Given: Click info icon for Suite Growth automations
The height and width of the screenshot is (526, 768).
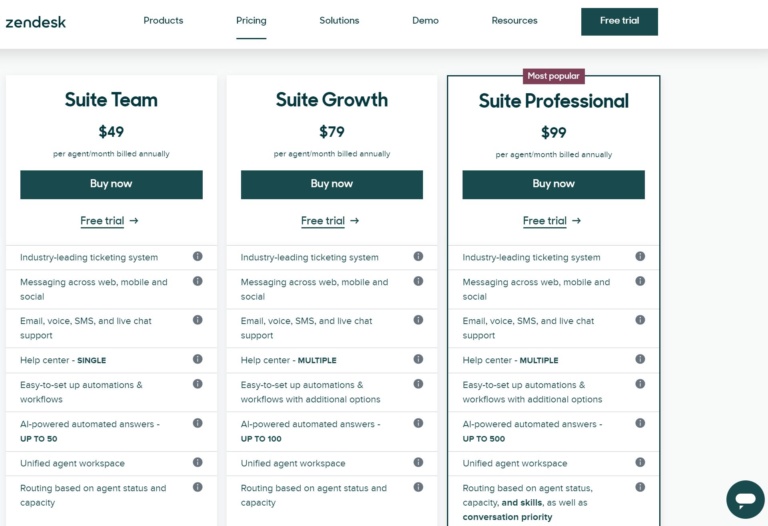Looking at the screenshot, I should tap(418, 384).
